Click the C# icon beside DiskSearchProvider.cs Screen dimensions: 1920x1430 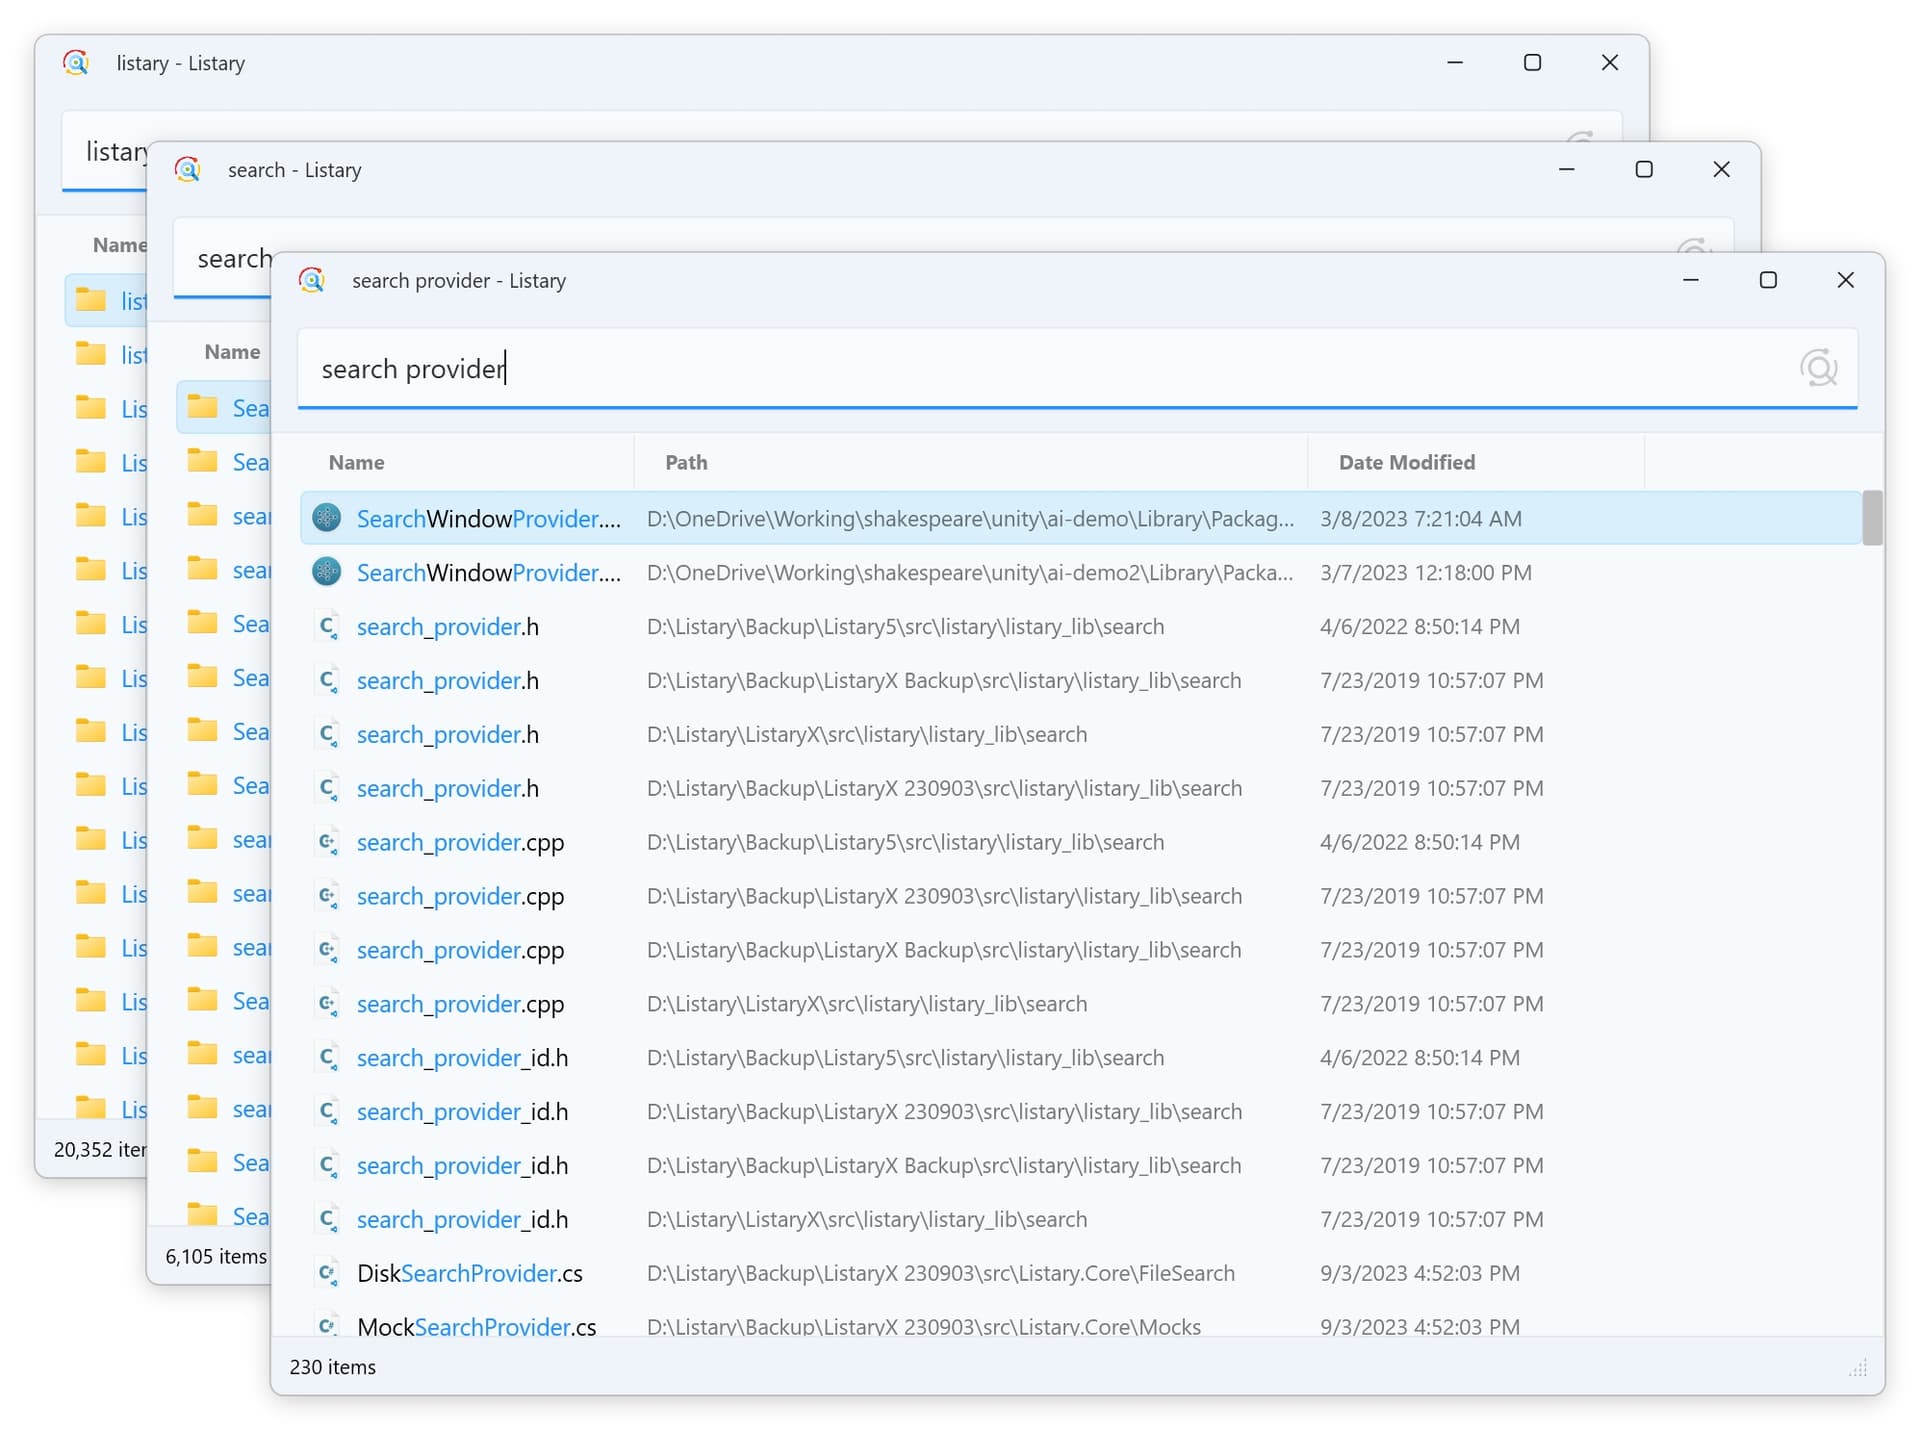coord(327,1272)
